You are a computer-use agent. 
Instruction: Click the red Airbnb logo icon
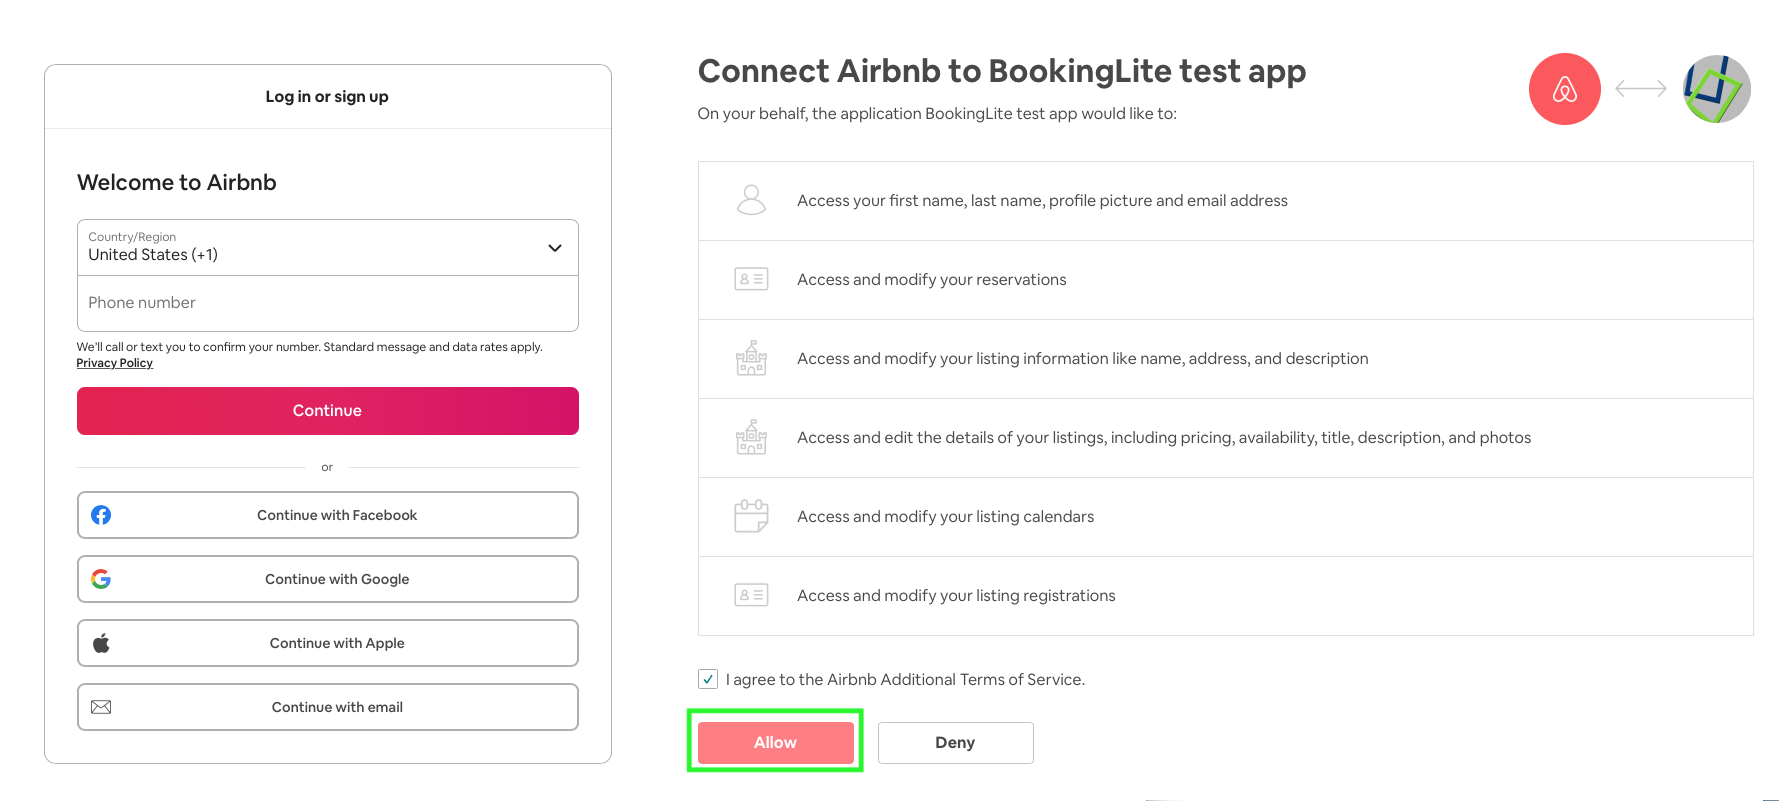(x=1564, y=89)
